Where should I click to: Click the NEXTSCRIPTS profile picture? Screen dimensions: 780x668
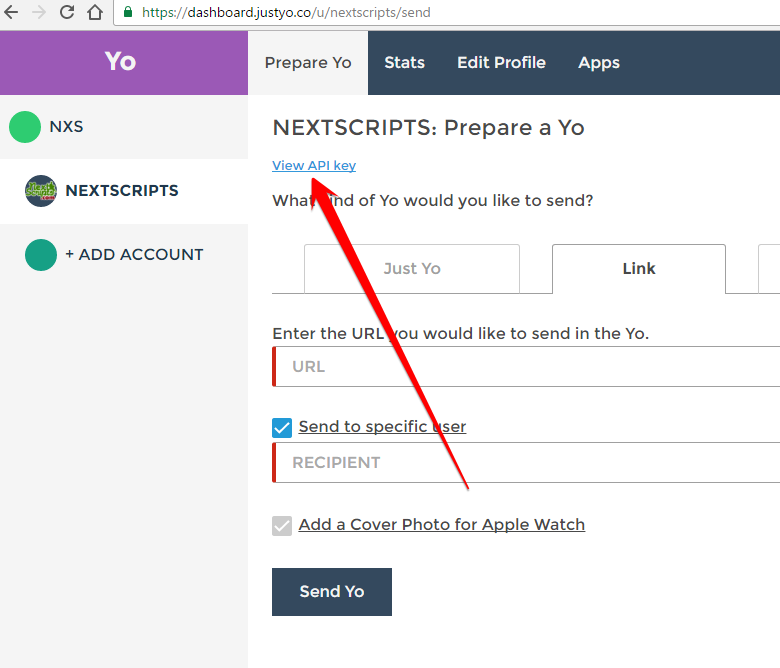(41, 191)
